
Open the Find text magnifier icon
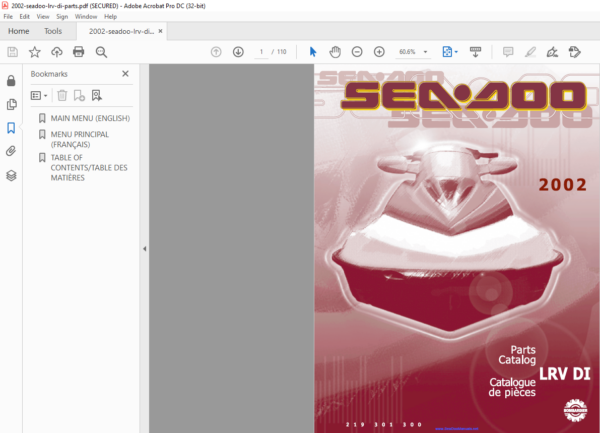tap(101, 52)
